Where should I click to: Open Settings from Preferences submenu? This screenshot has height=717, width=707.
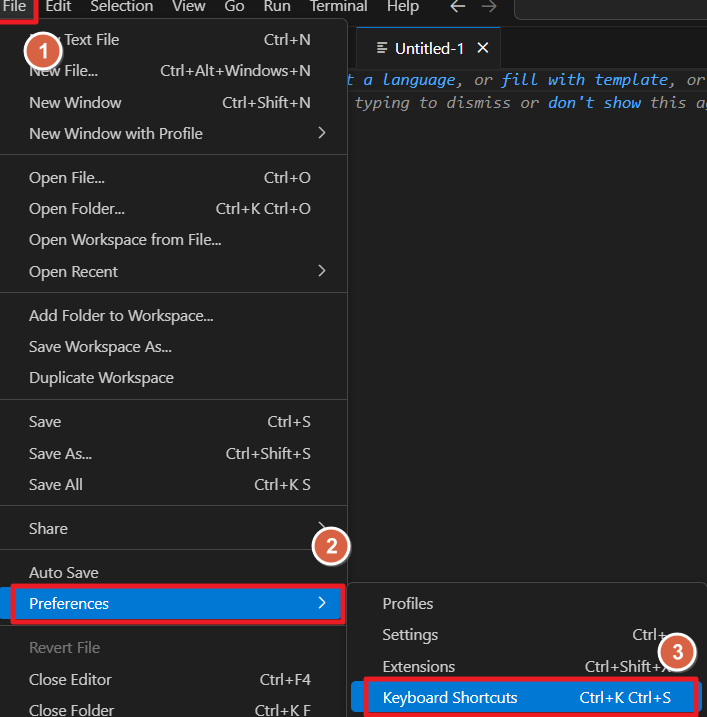[526, 635]
